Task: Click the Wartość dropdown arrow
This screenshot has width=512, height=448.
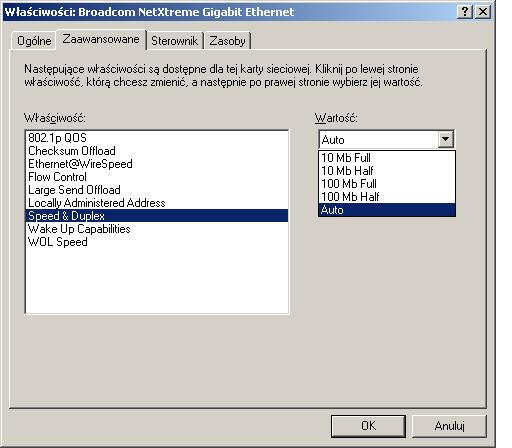Action: [x=446, y=139]
